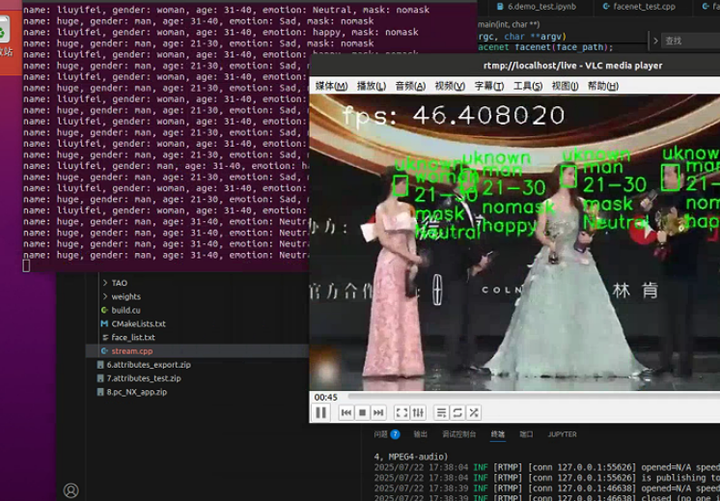Click '4, MPEG4-audio)' terminal output line
This screenshot has width=720, height=501.
pos(411,456)
